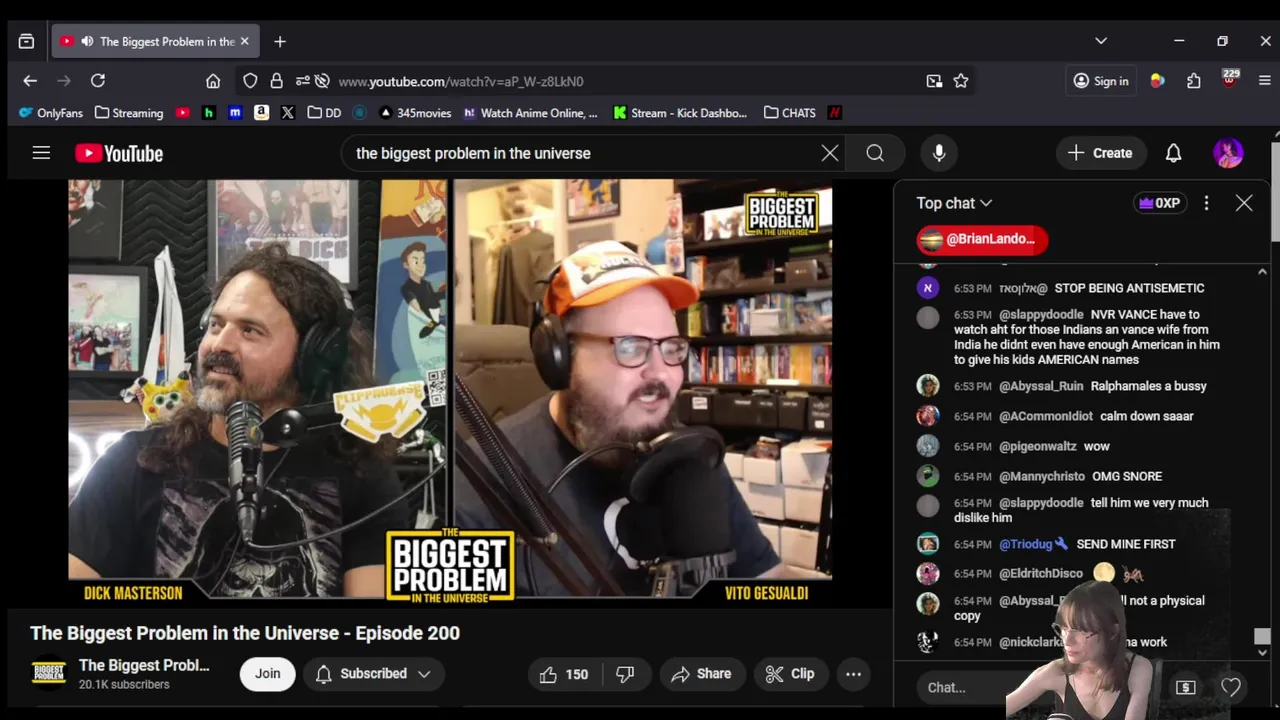Click the video player to pause

pos(450,392)
